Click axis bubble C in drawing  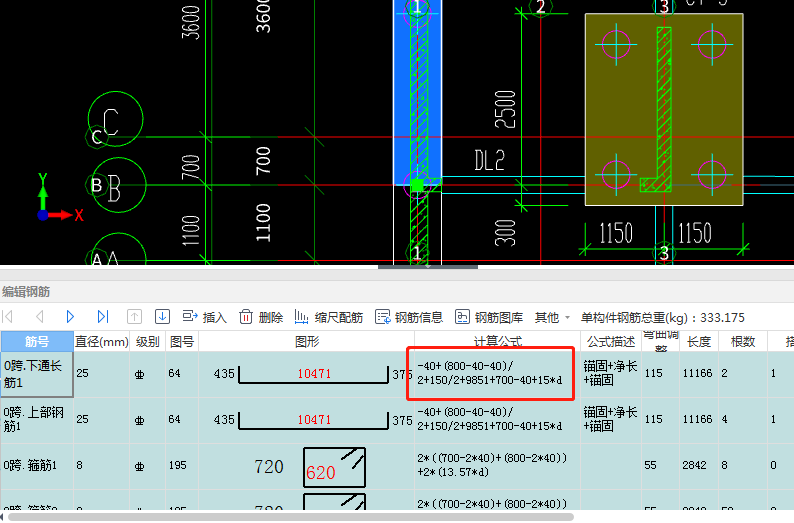click(x=115, y=119)
